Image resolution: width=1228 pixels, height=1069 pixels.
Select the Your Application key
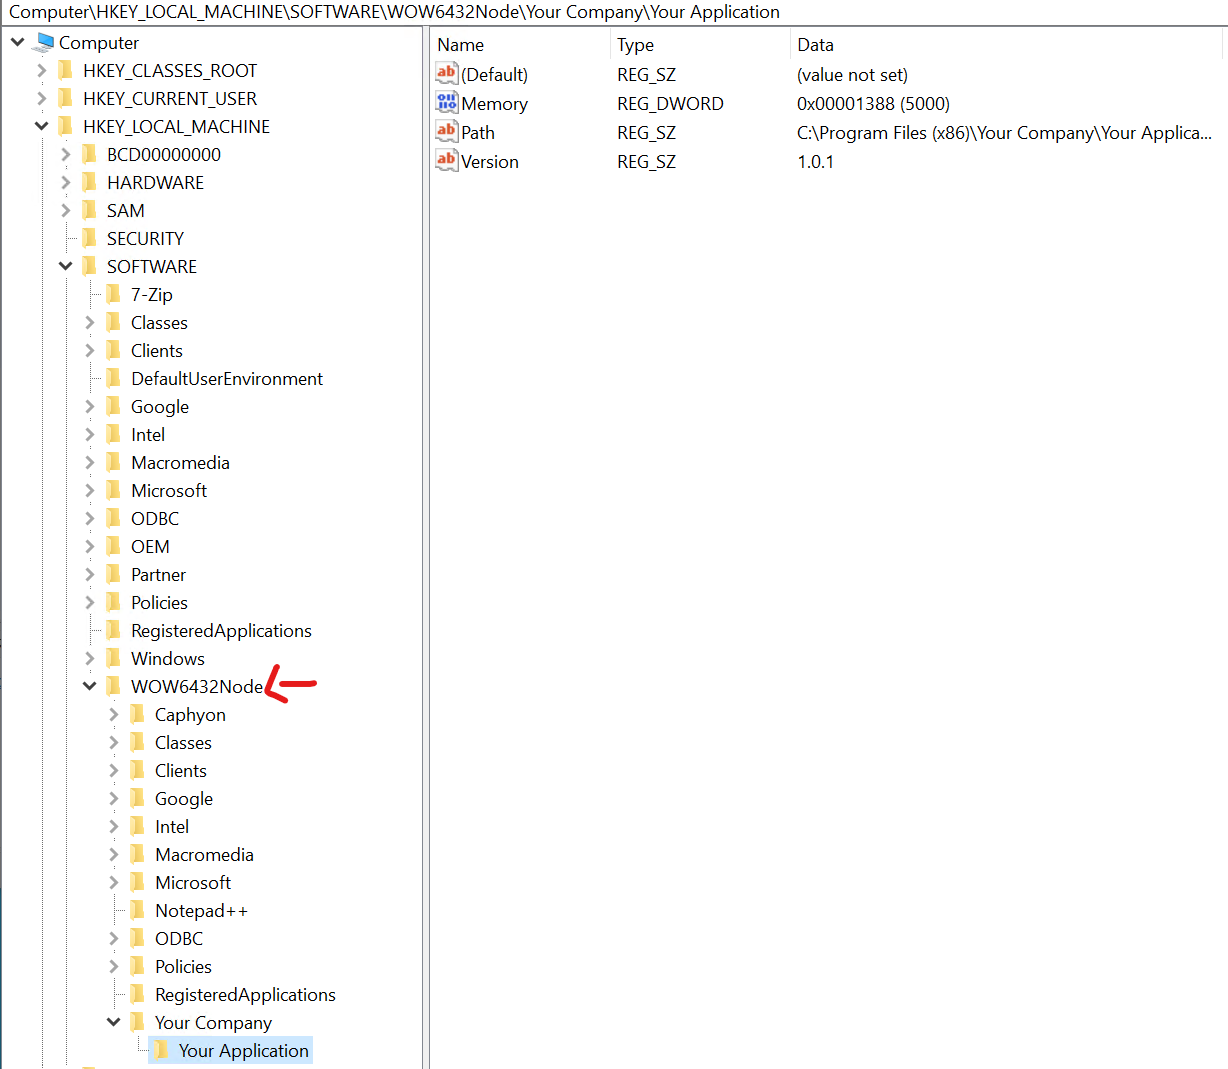click(x=243, y=1051)
